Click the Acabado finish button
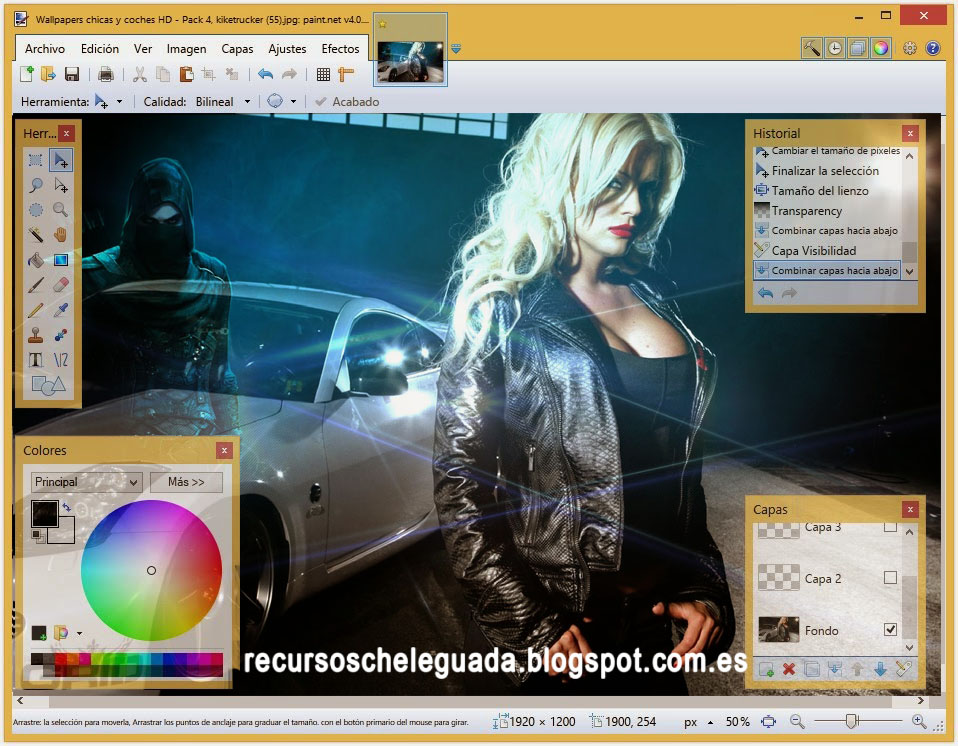 (x=347, y=101)
